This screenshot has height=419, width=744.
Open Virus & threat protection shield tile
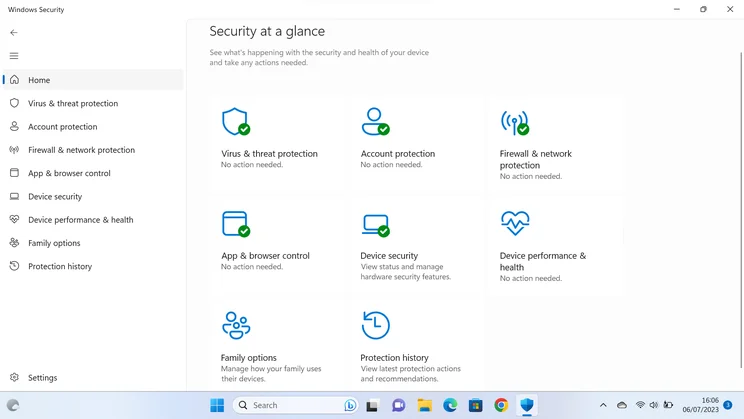236,122
